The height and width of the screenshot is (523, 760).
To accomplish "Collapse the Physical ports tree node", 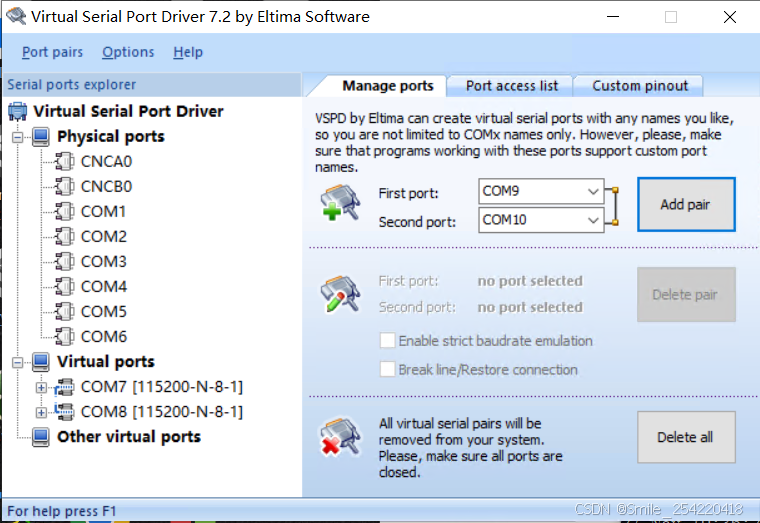I will (17, 137).
